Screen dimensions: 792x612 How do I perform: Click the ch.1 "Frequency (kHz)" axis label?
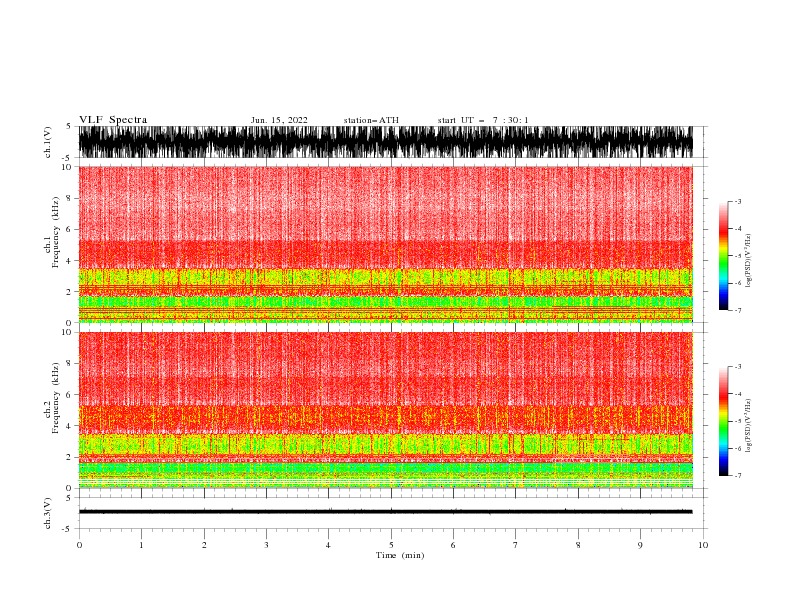(x=56, y=233)
